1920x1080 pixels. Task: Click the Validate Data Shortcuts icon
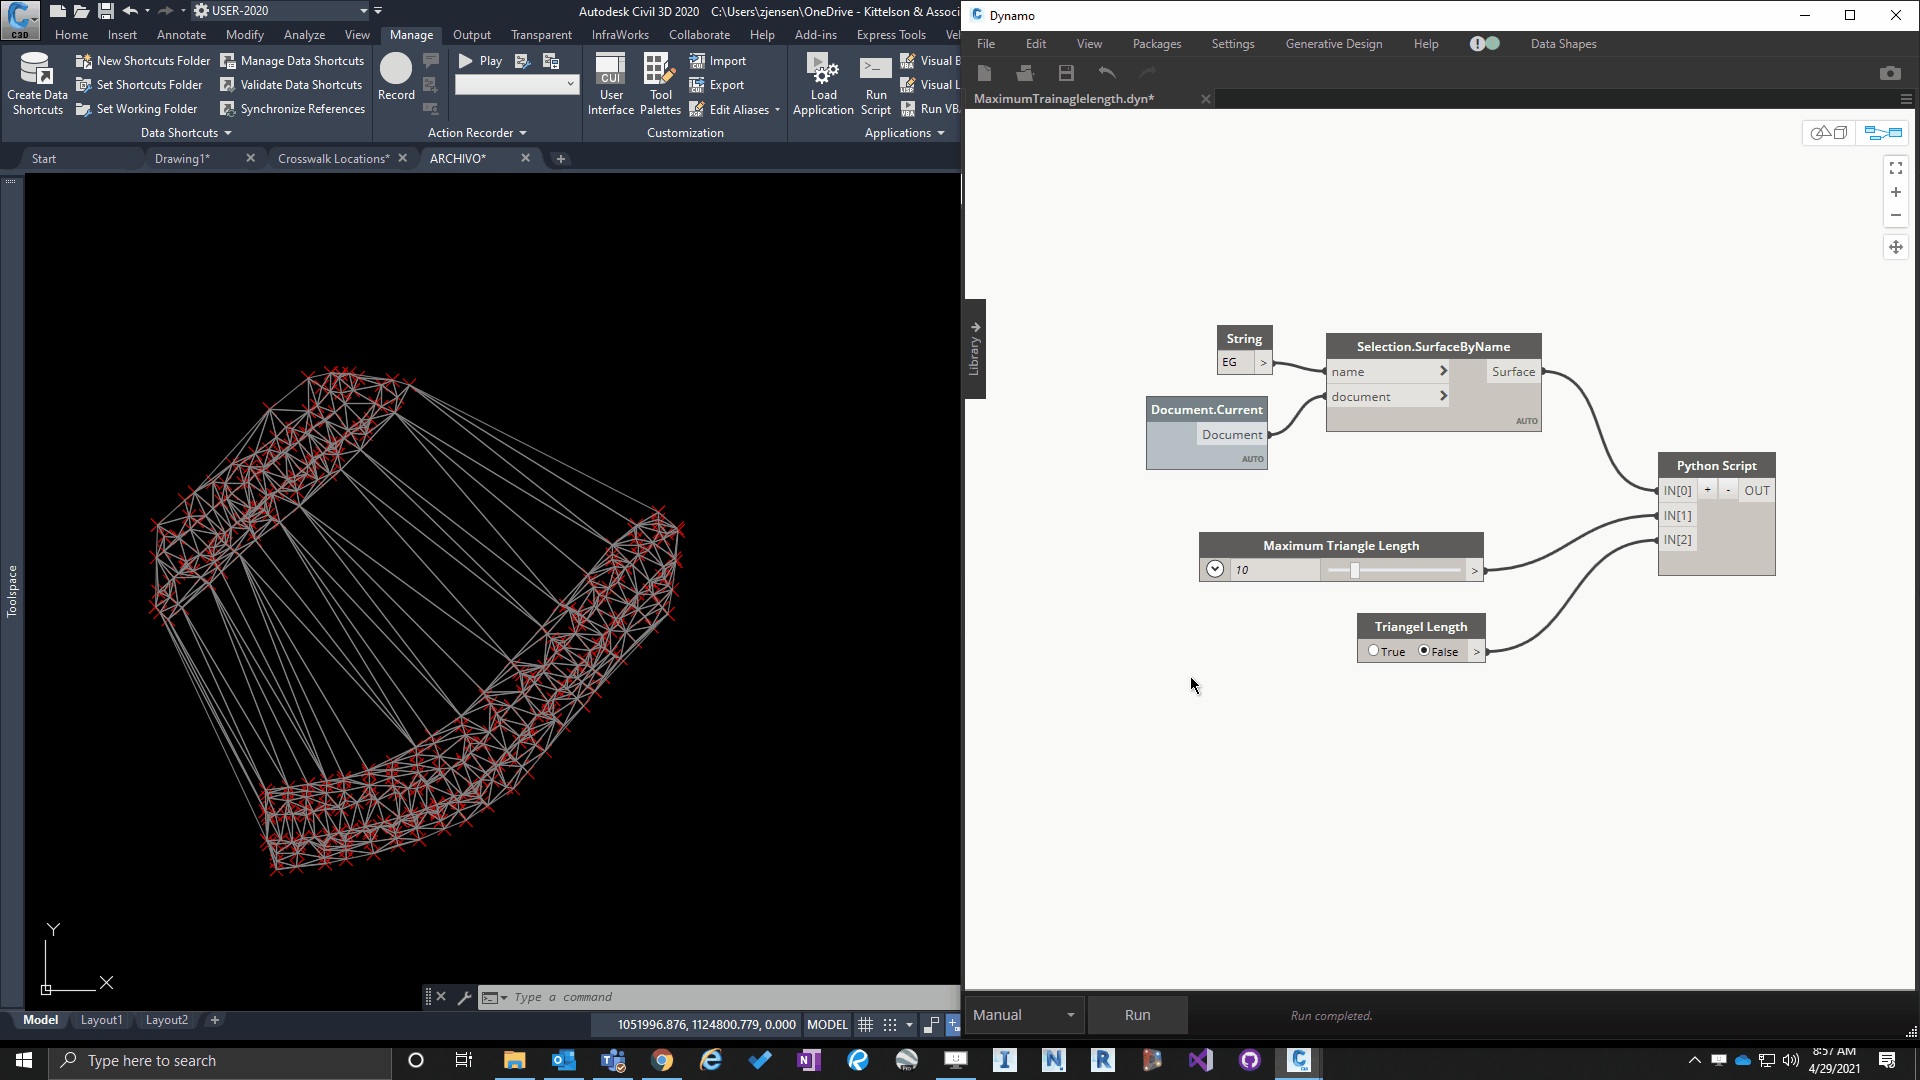click(x=228, y=85)
